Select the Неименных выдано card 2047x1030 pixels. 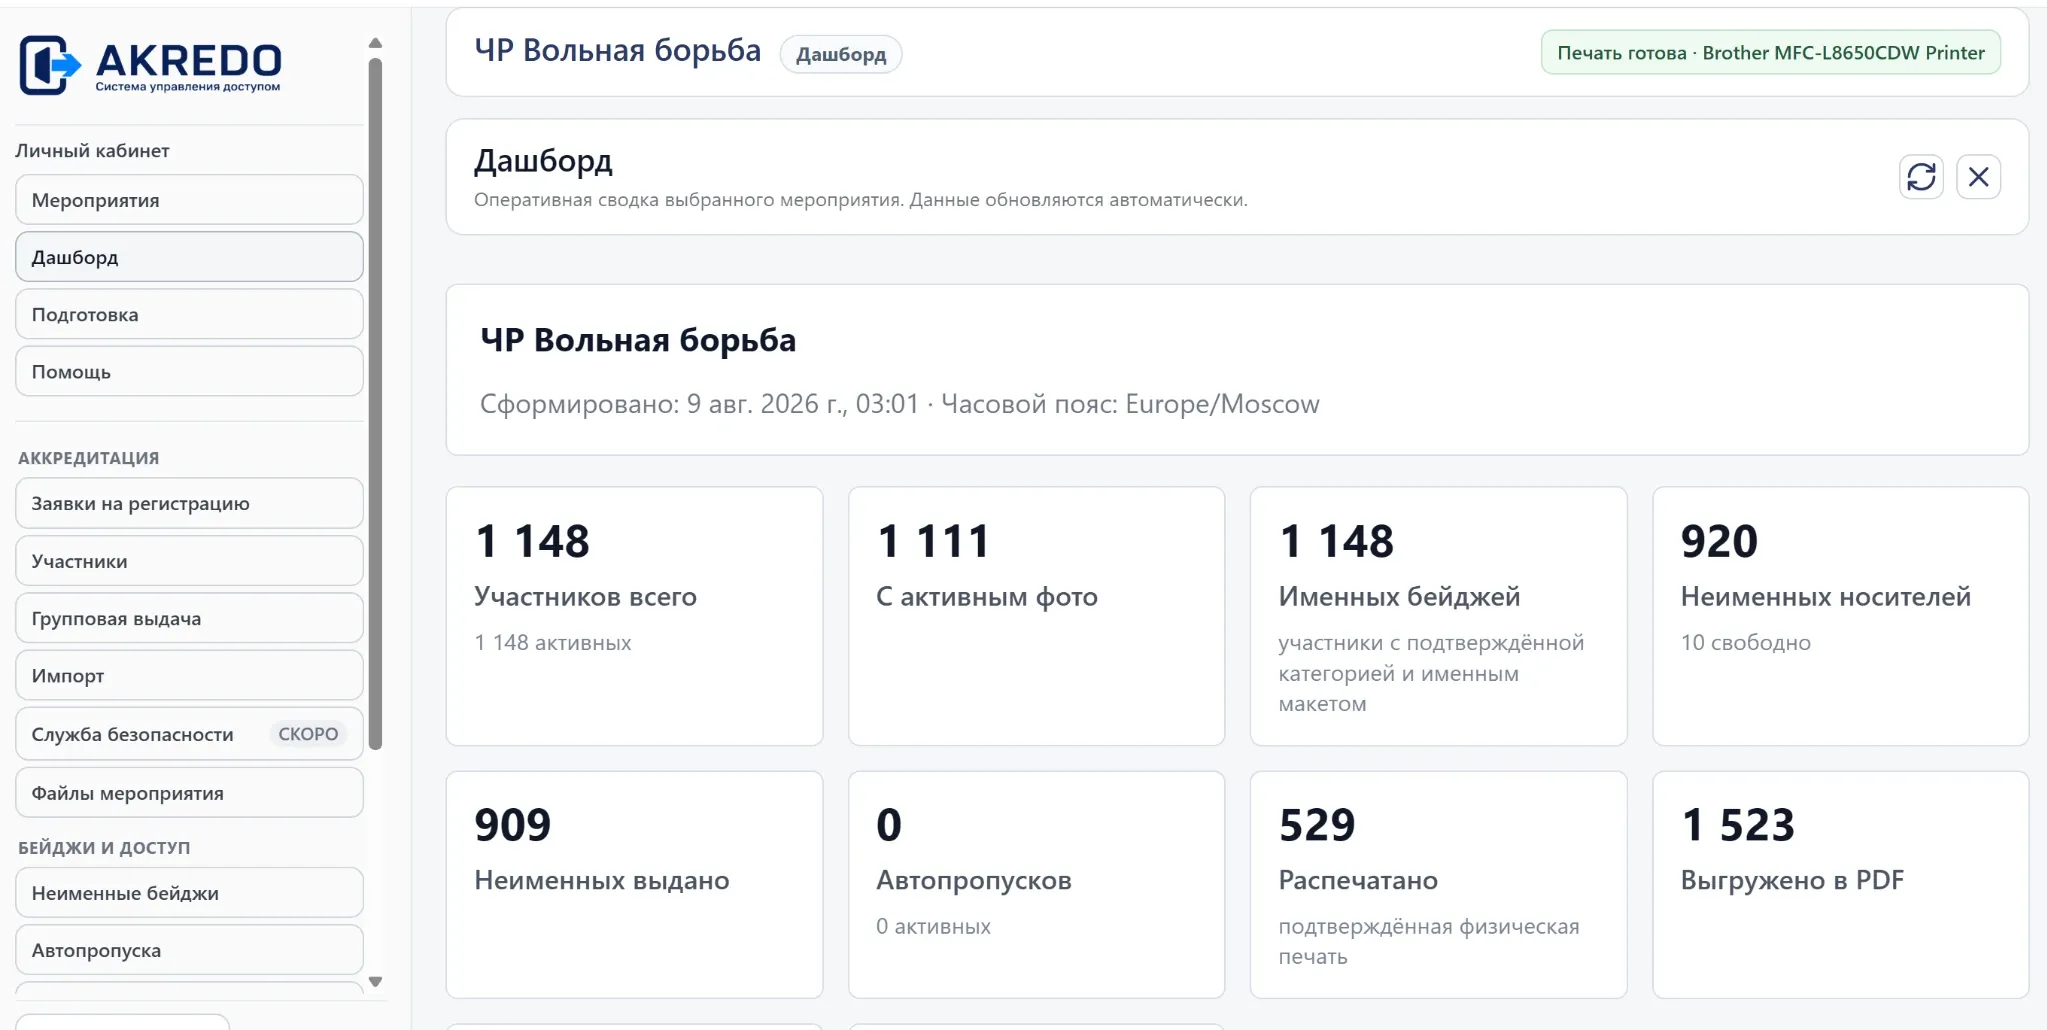click(x=635, y=884)
